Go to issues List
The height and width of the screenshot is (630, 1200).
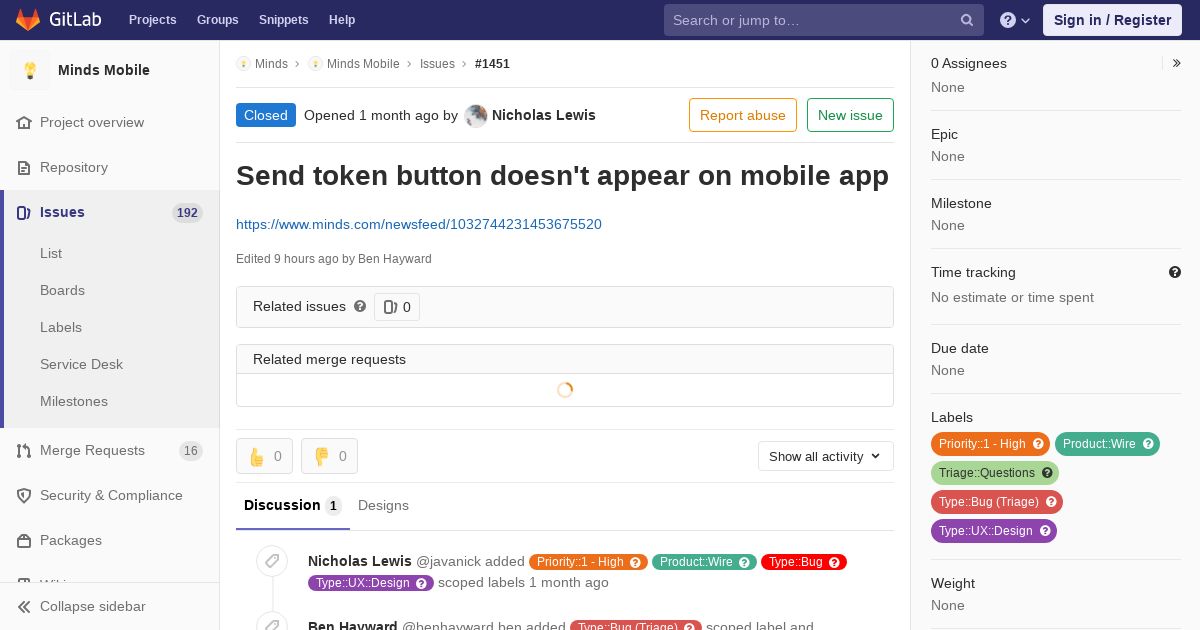(x=51, y=253)
